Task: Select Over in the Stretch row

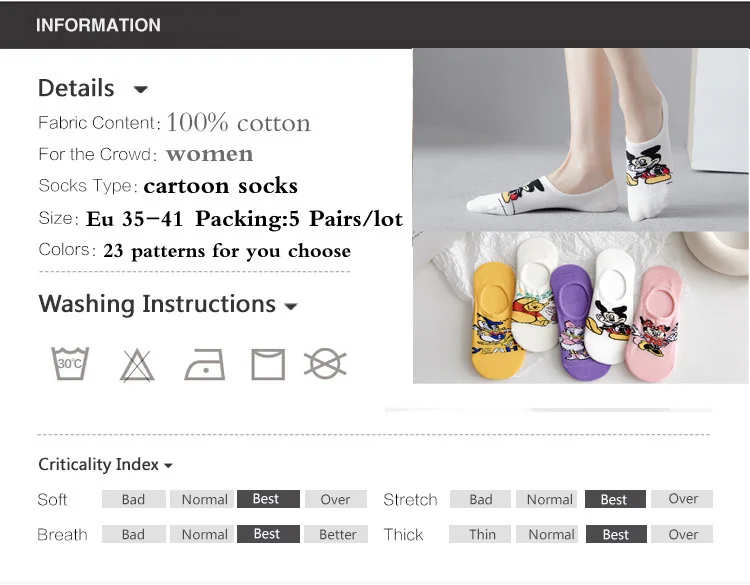Action: coord(682,499)
